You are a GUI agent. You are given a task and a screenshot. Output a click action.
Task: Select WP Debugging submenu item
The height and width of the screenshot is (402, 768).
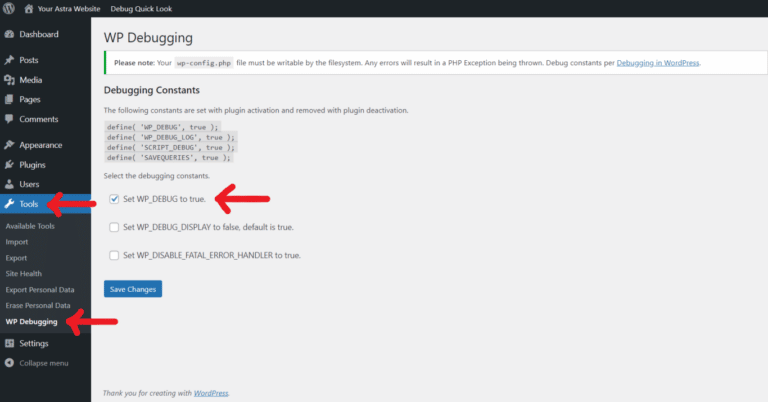31,322
